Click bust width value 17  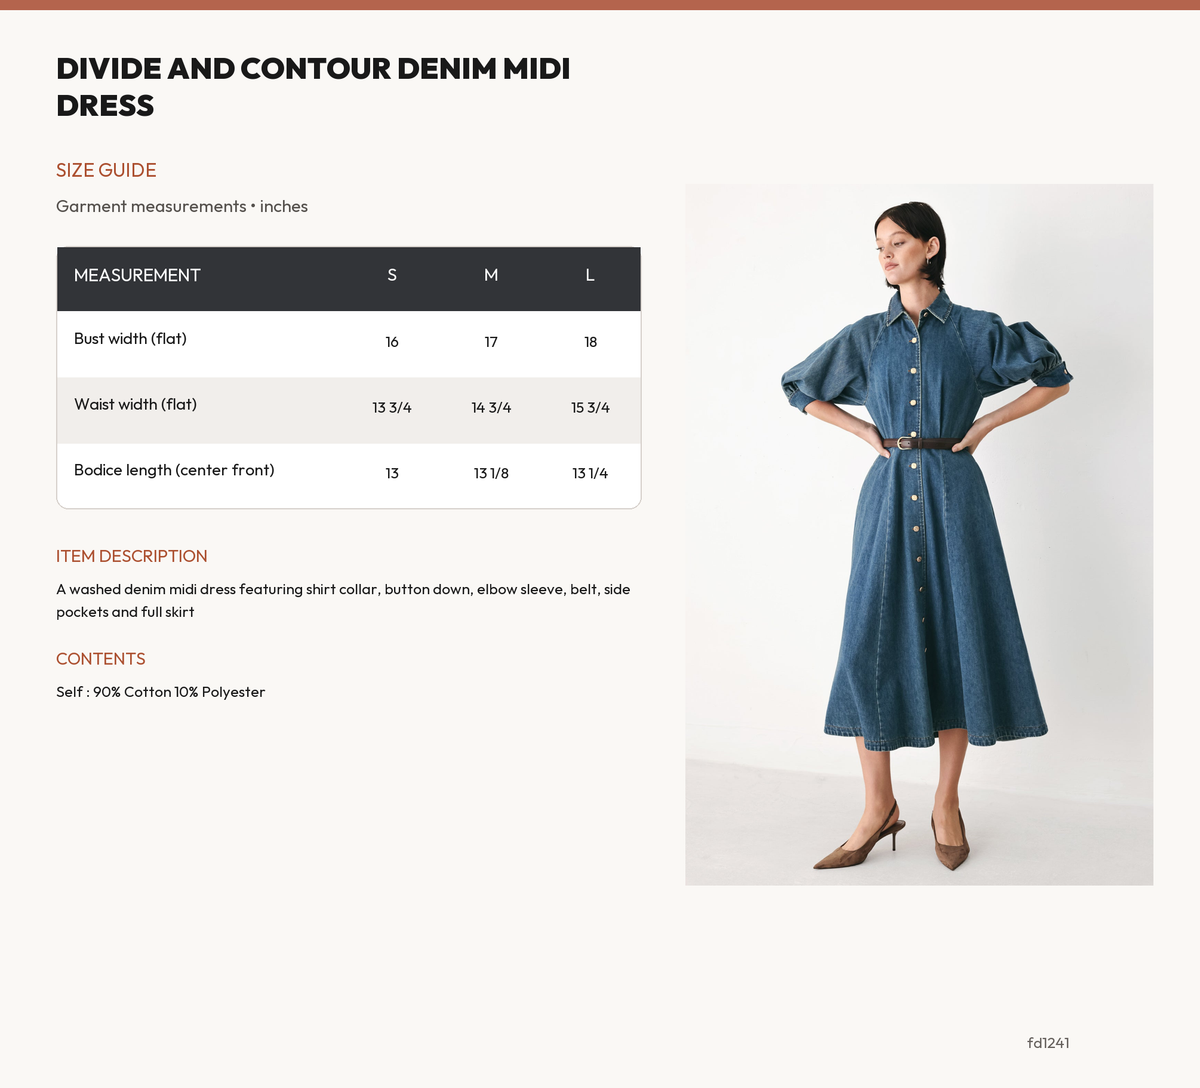tap(491, 342)
